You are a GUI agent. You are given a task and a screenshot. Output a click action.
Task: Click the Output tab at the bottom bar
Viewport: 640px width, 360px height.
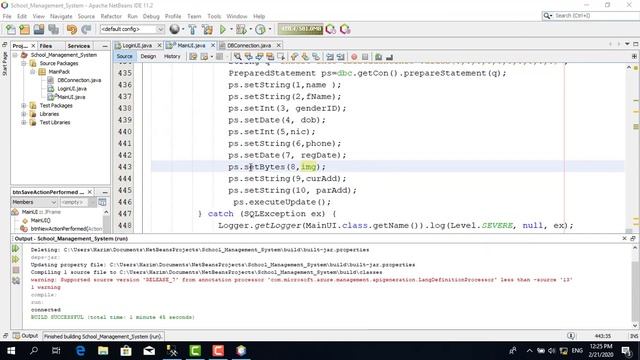tap(26, 336)
